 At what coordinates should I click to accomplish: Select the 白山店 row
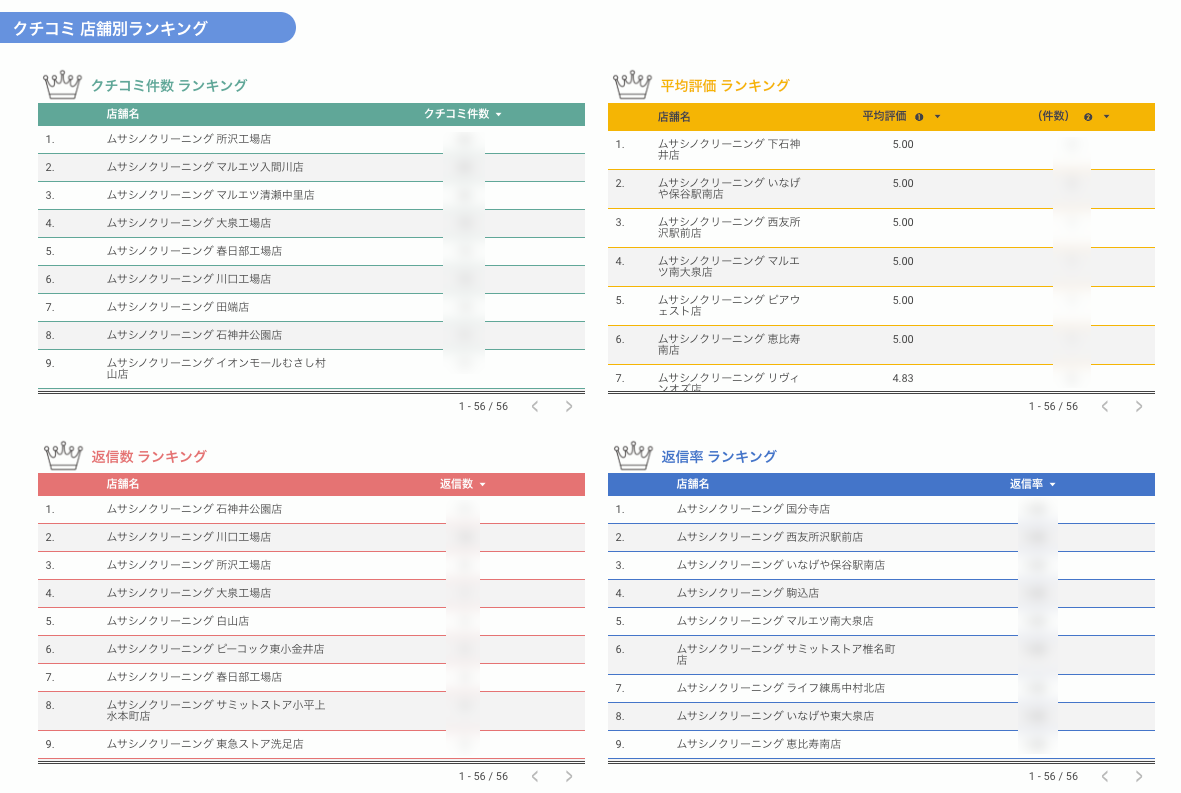[x=311, y=621]
